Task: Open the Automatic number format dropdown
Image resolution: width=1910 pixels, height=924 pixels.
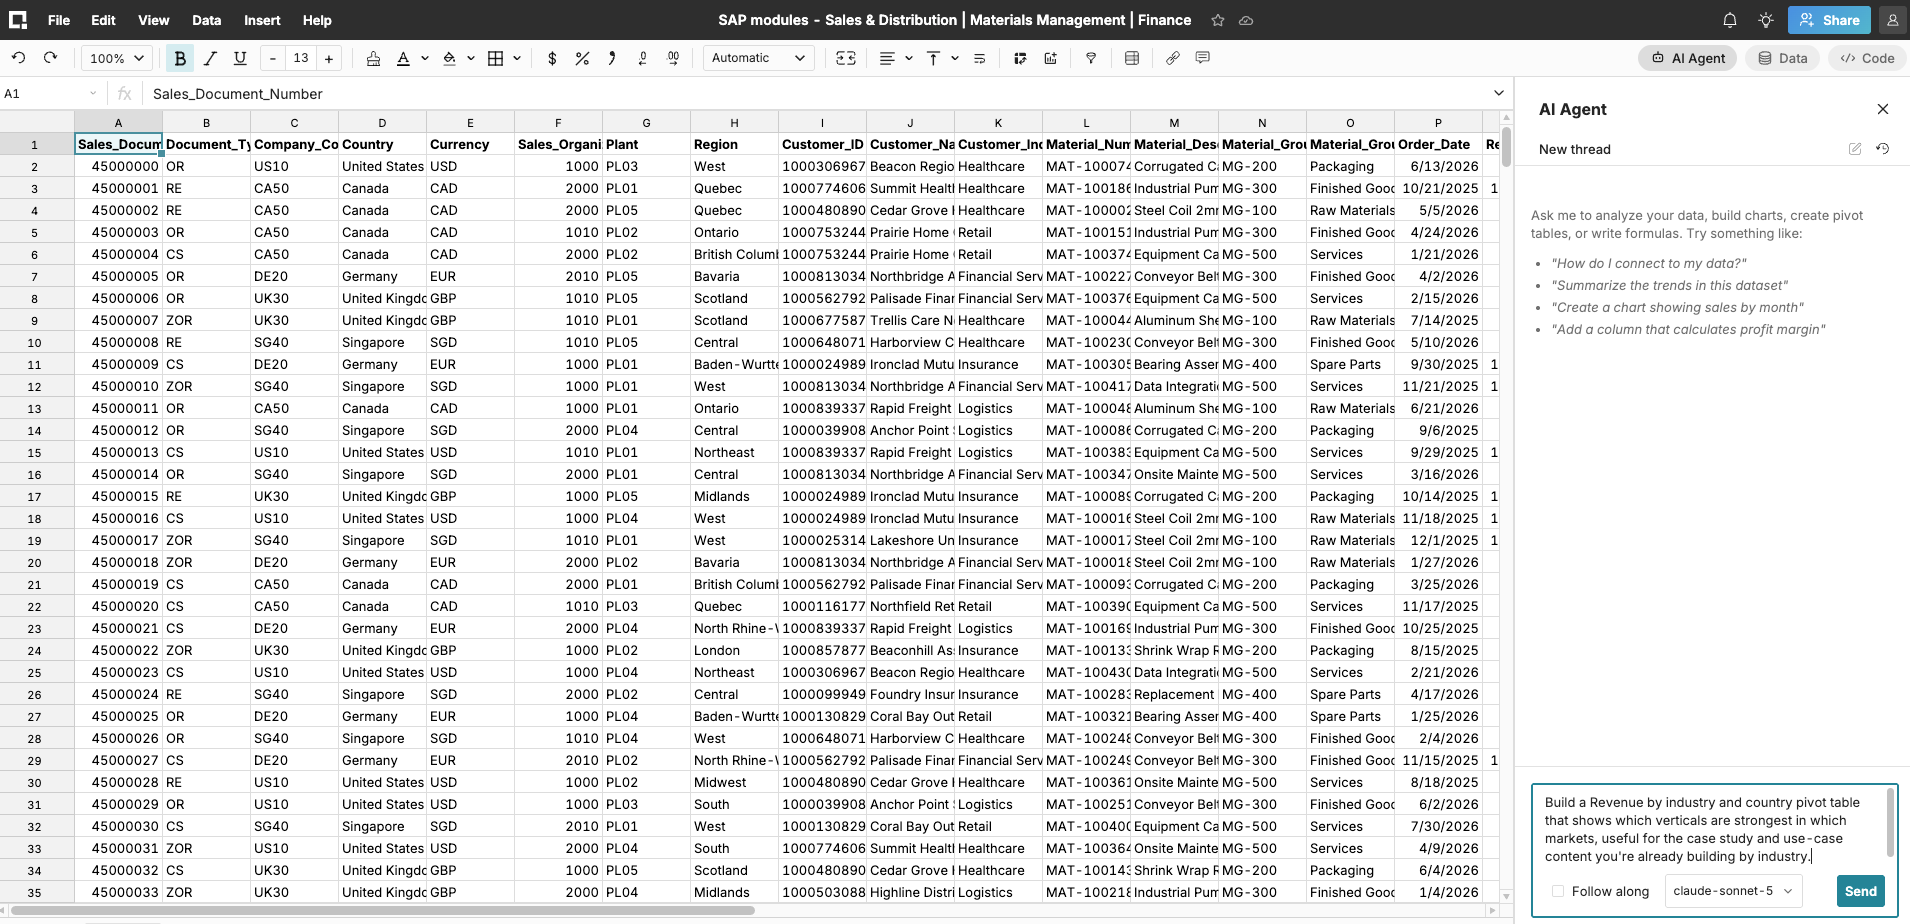Action: [x=759, y=58]
